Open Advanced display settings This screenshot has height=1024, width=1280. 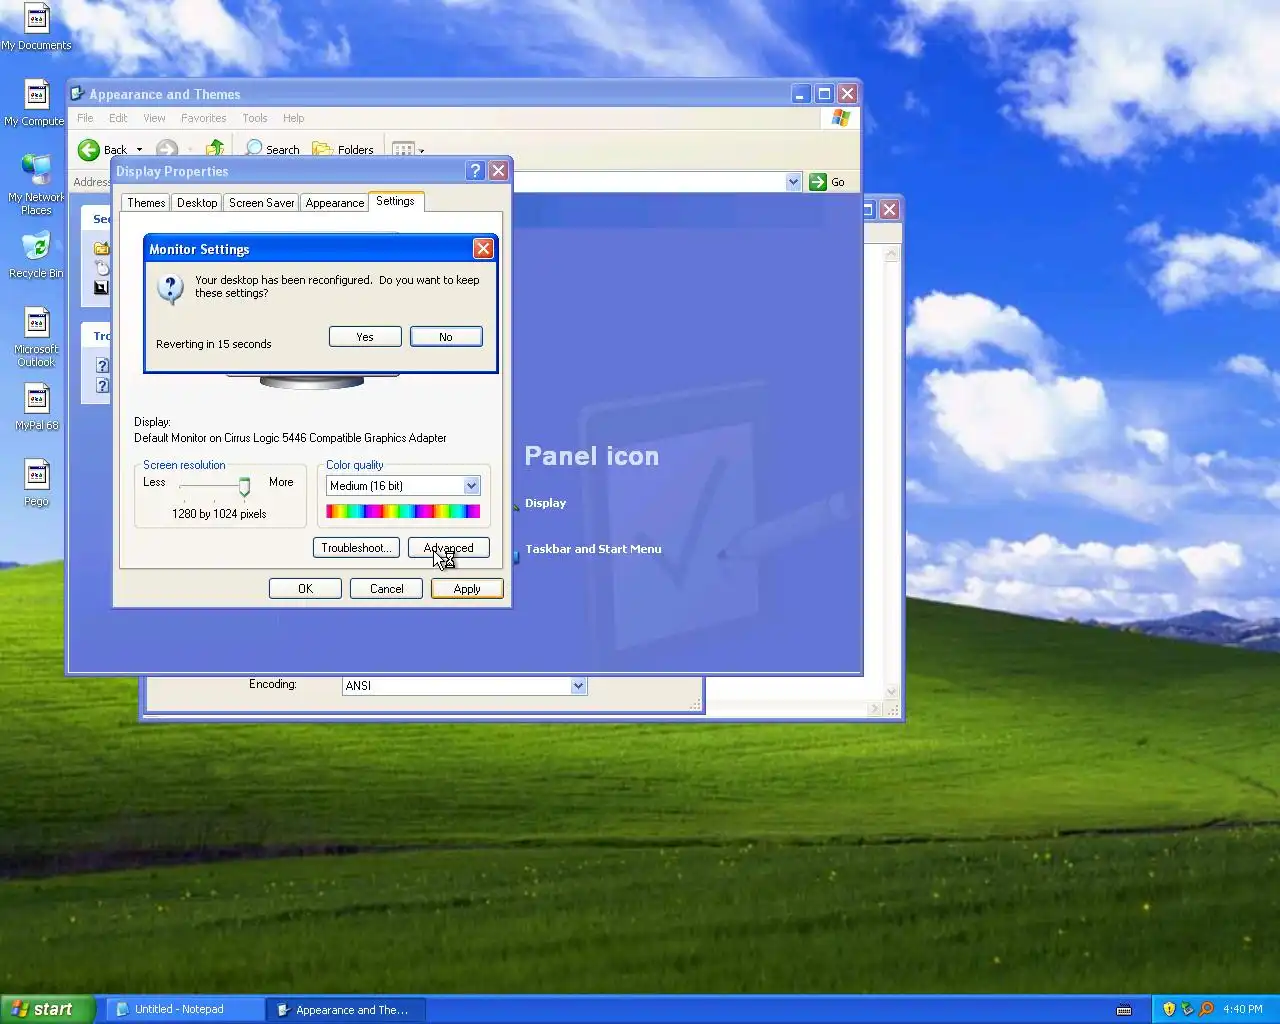tap(448, 548)
